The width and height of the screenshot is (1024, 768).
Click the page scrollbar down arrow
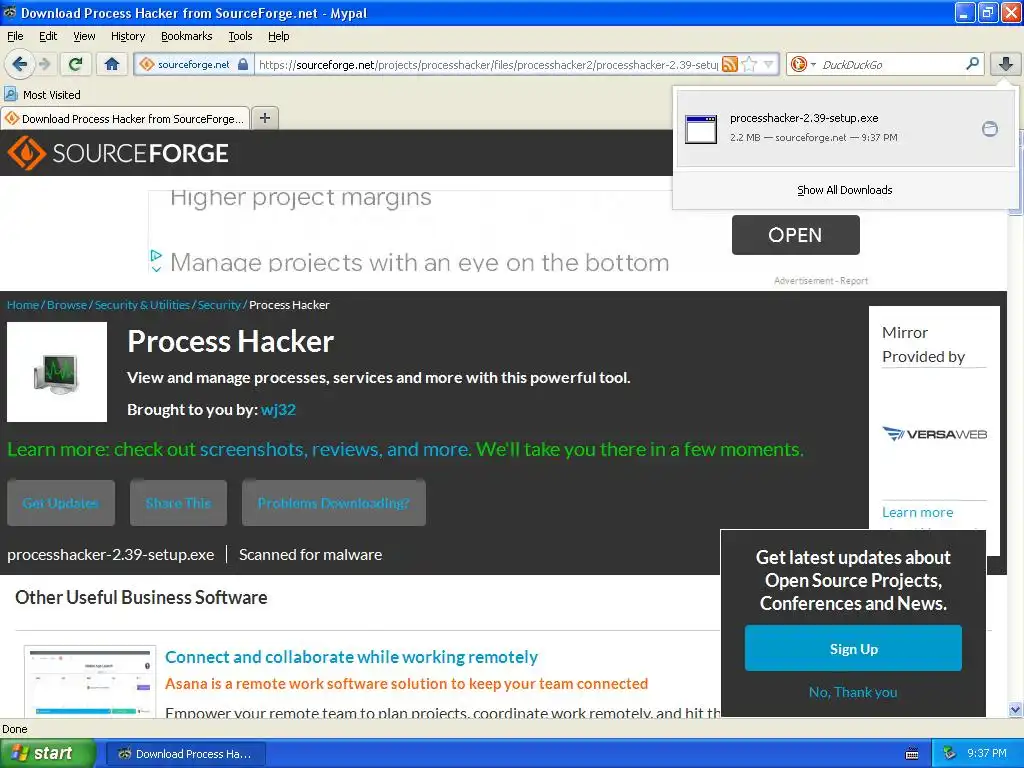(1015, 710)
